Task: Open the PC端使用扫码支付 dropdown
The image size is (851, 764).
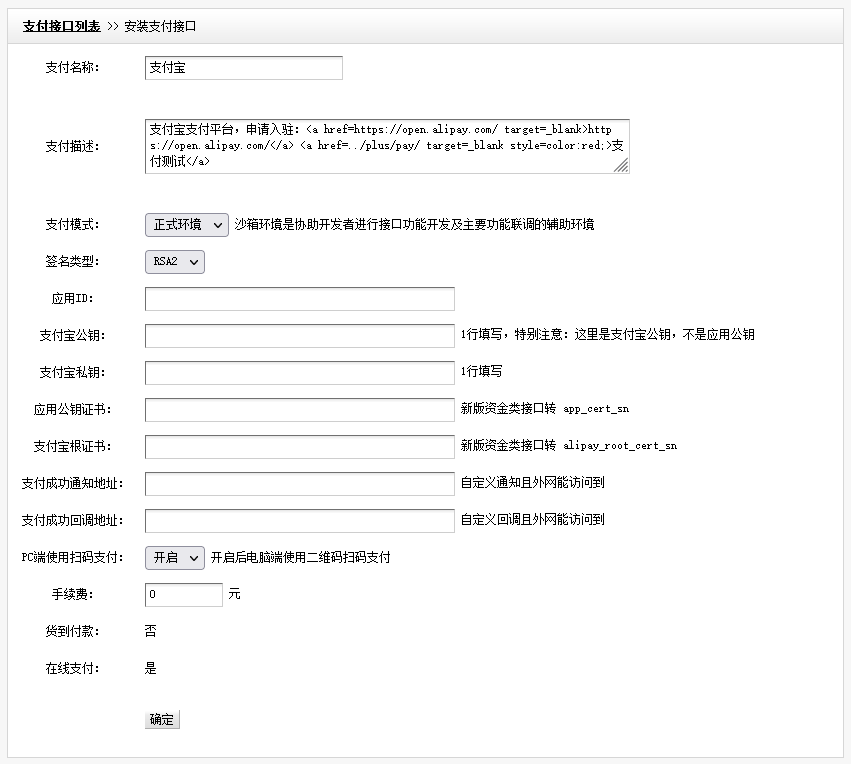Action: (174, 558)
